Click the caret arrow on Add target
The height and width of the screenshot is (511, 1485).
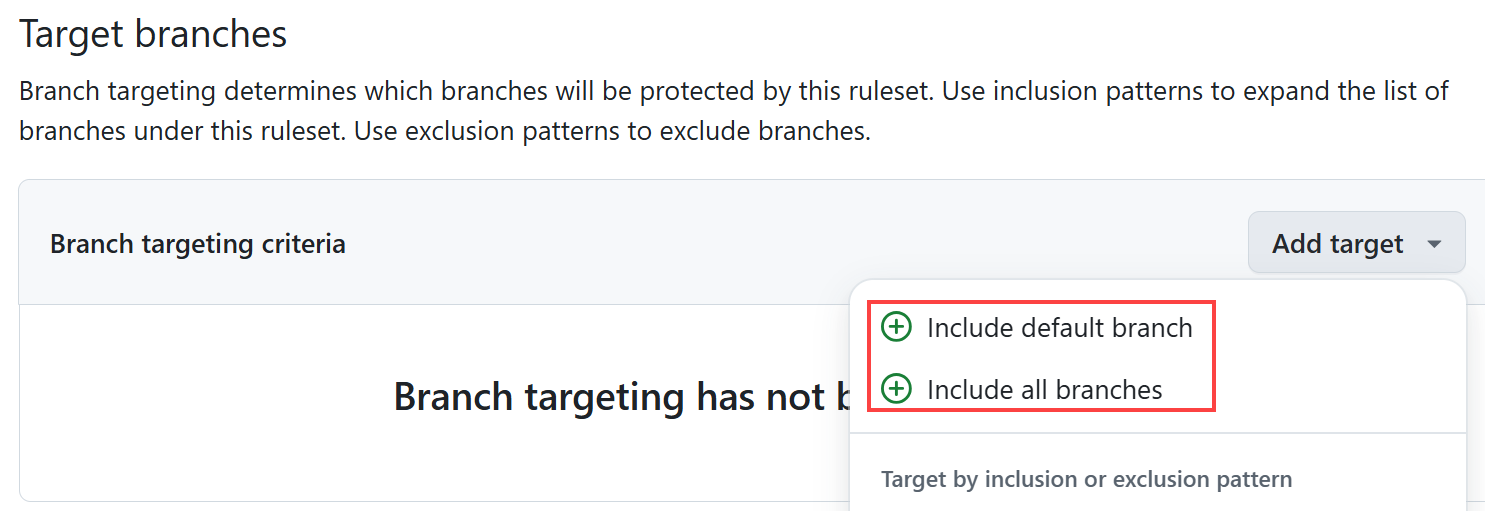(x=1434, y=244)
